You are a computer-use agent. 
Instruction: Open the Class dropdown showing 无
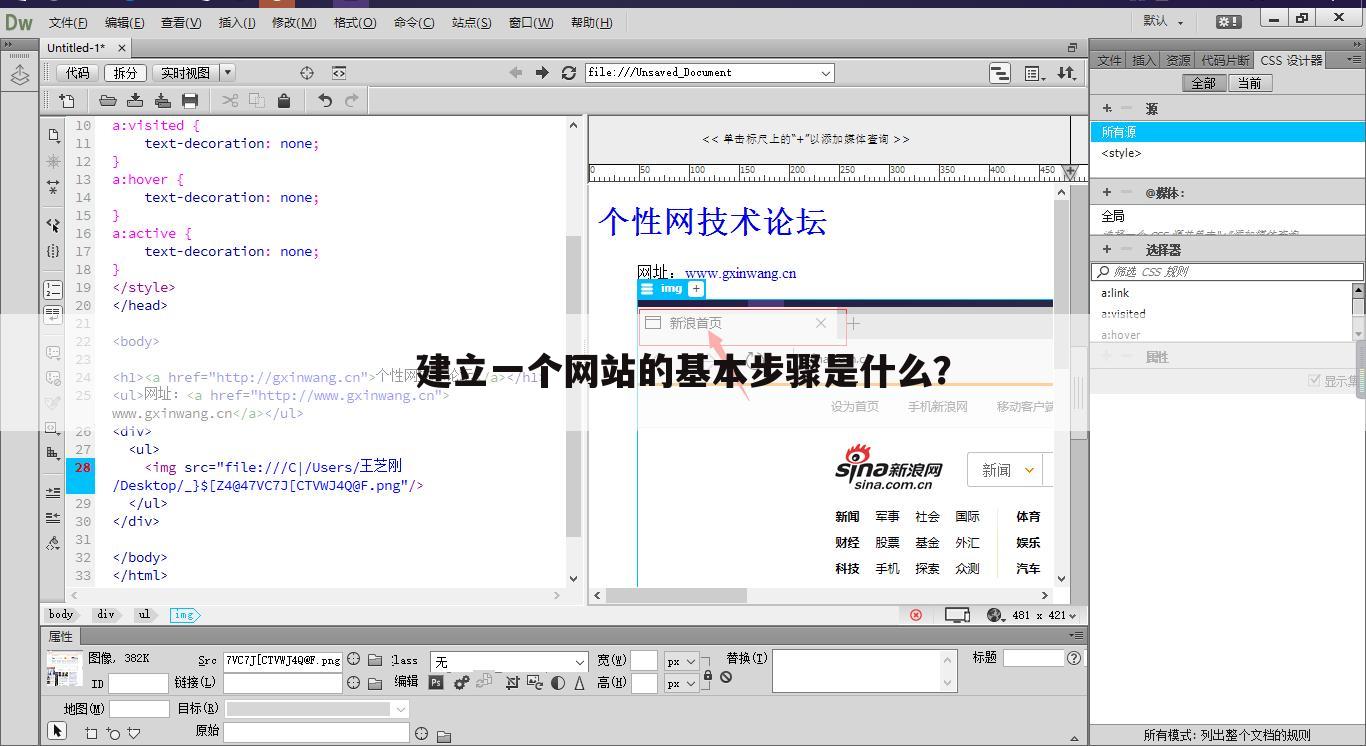pos(508,662)
